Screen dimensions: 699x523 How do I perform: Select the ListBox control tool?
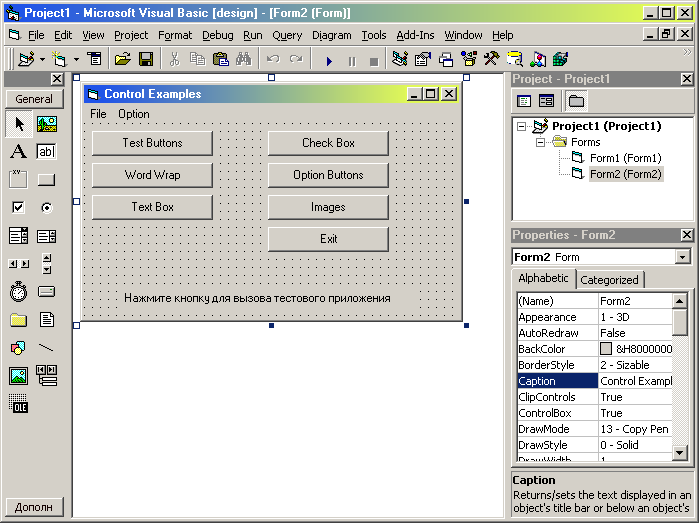click(x=47, y=235)
